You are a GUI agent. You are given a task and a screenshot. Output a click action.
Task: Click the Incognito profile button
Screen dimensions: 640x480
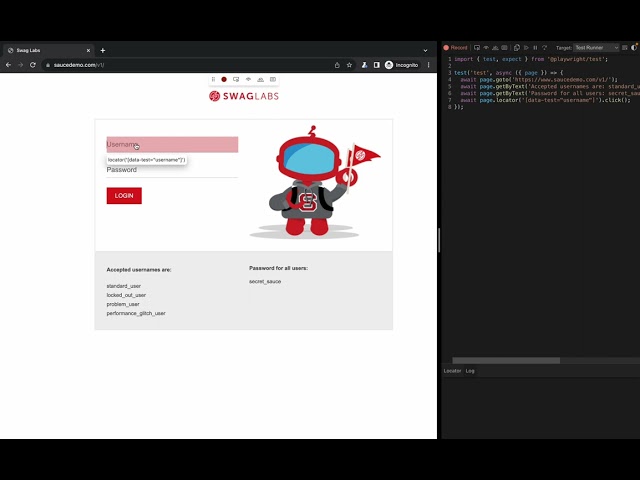coord(402,65)
